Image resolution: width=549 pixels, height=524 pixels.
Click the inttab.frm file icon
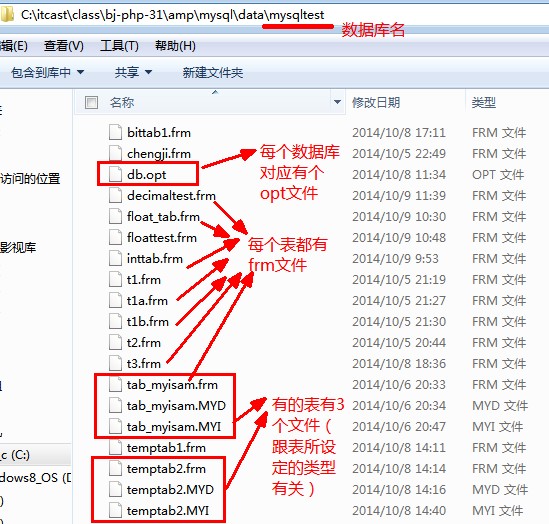115,258
